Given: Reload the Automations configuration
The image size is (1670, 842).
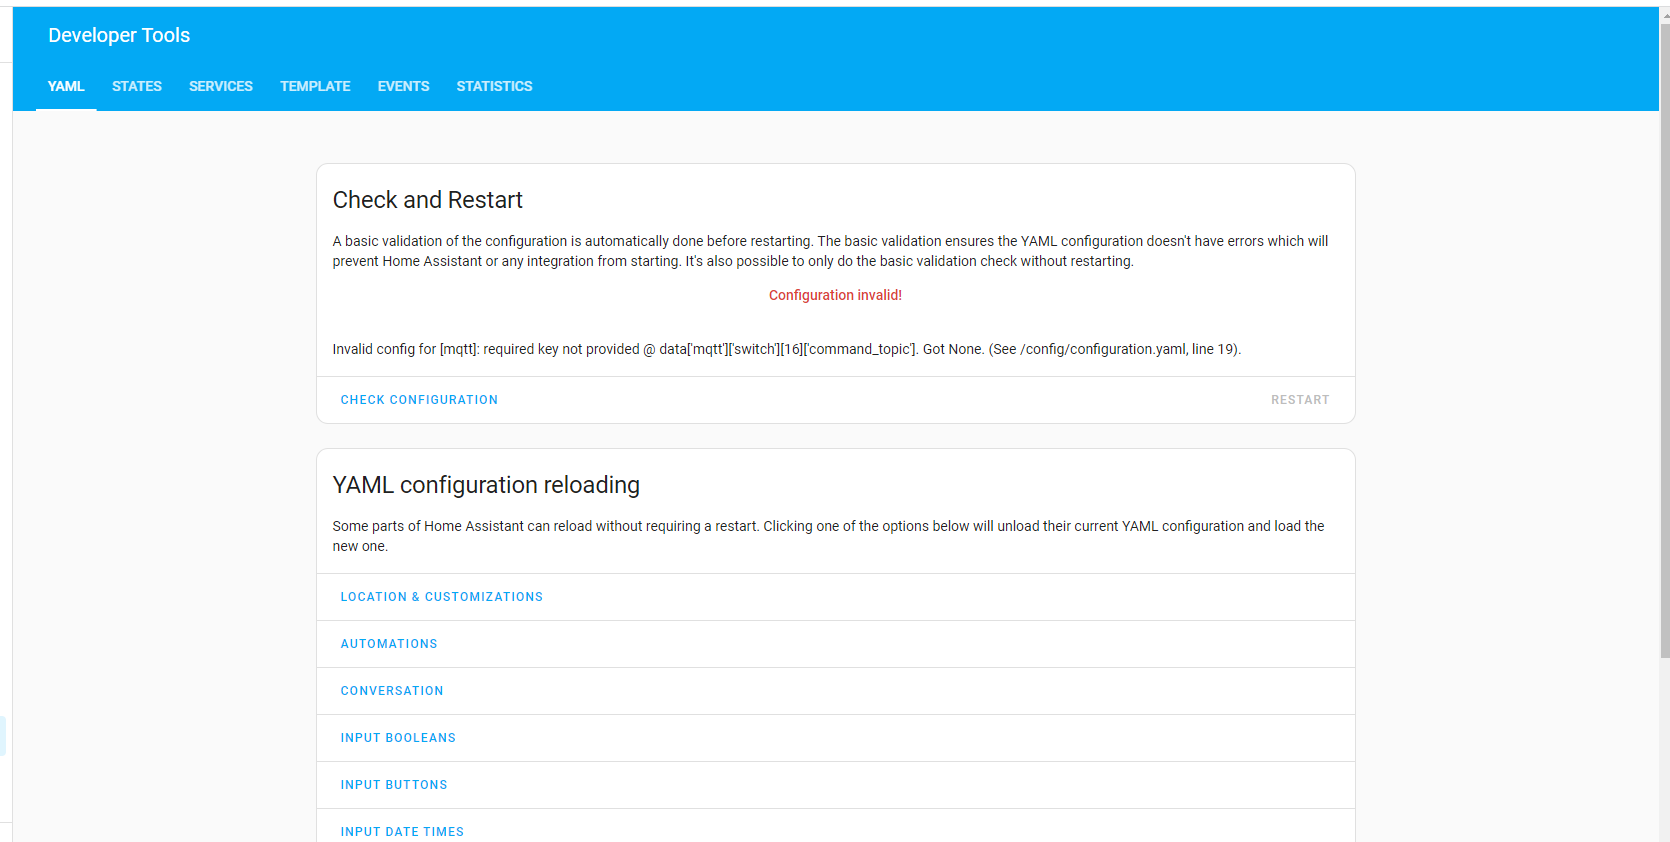Looking at the screenshot, I should 389,644.
